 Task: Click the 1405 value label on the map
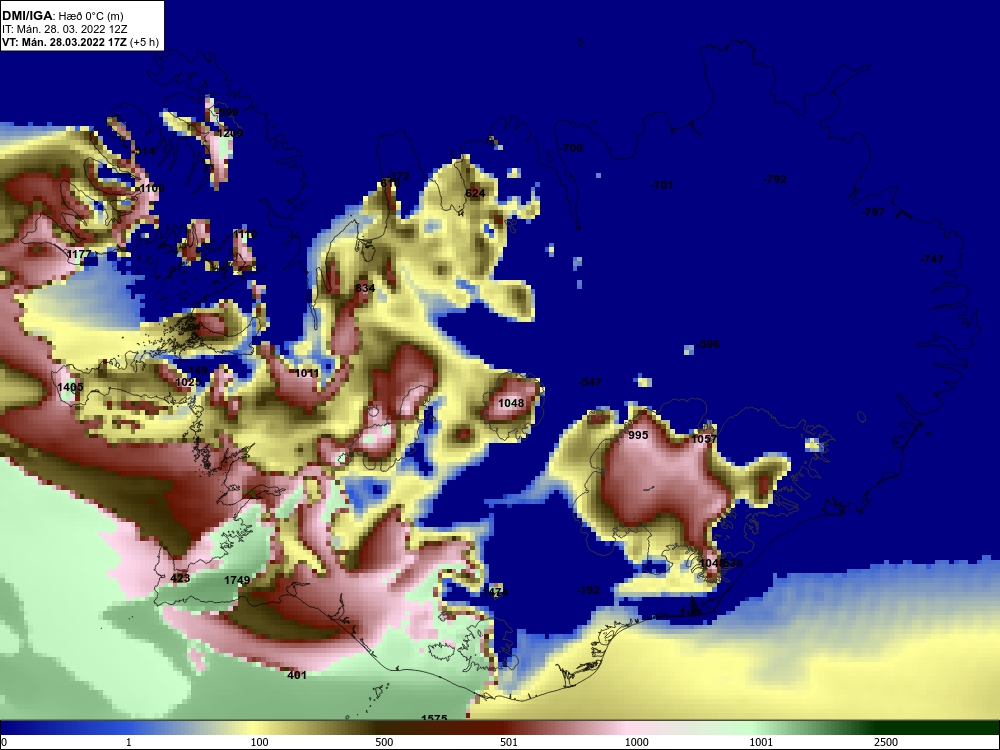tap(70, 387)
